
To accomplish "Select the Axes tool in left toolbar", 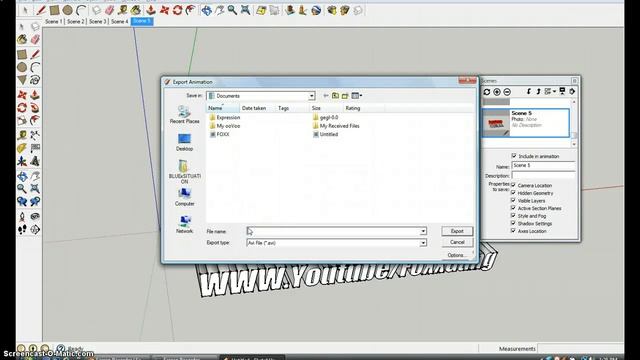I will 22,161.
